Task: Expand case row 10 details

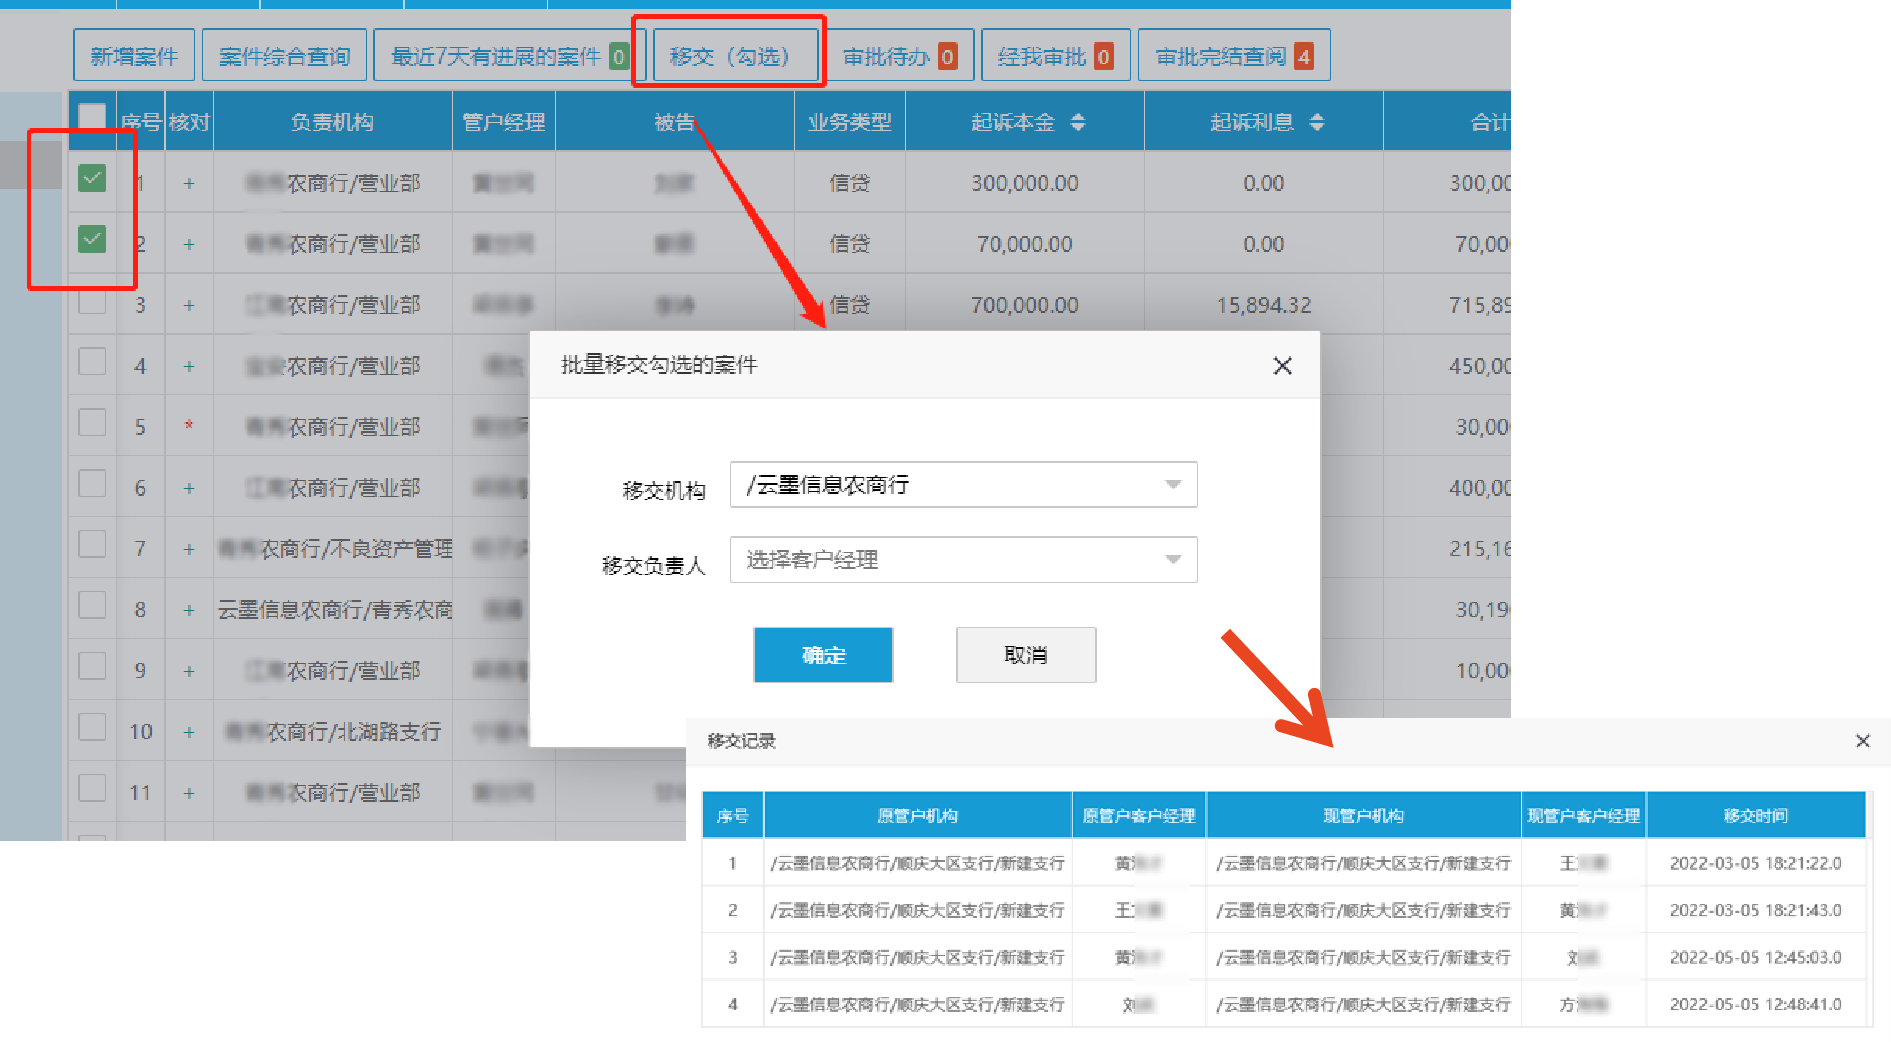Action: click(189, 730)
